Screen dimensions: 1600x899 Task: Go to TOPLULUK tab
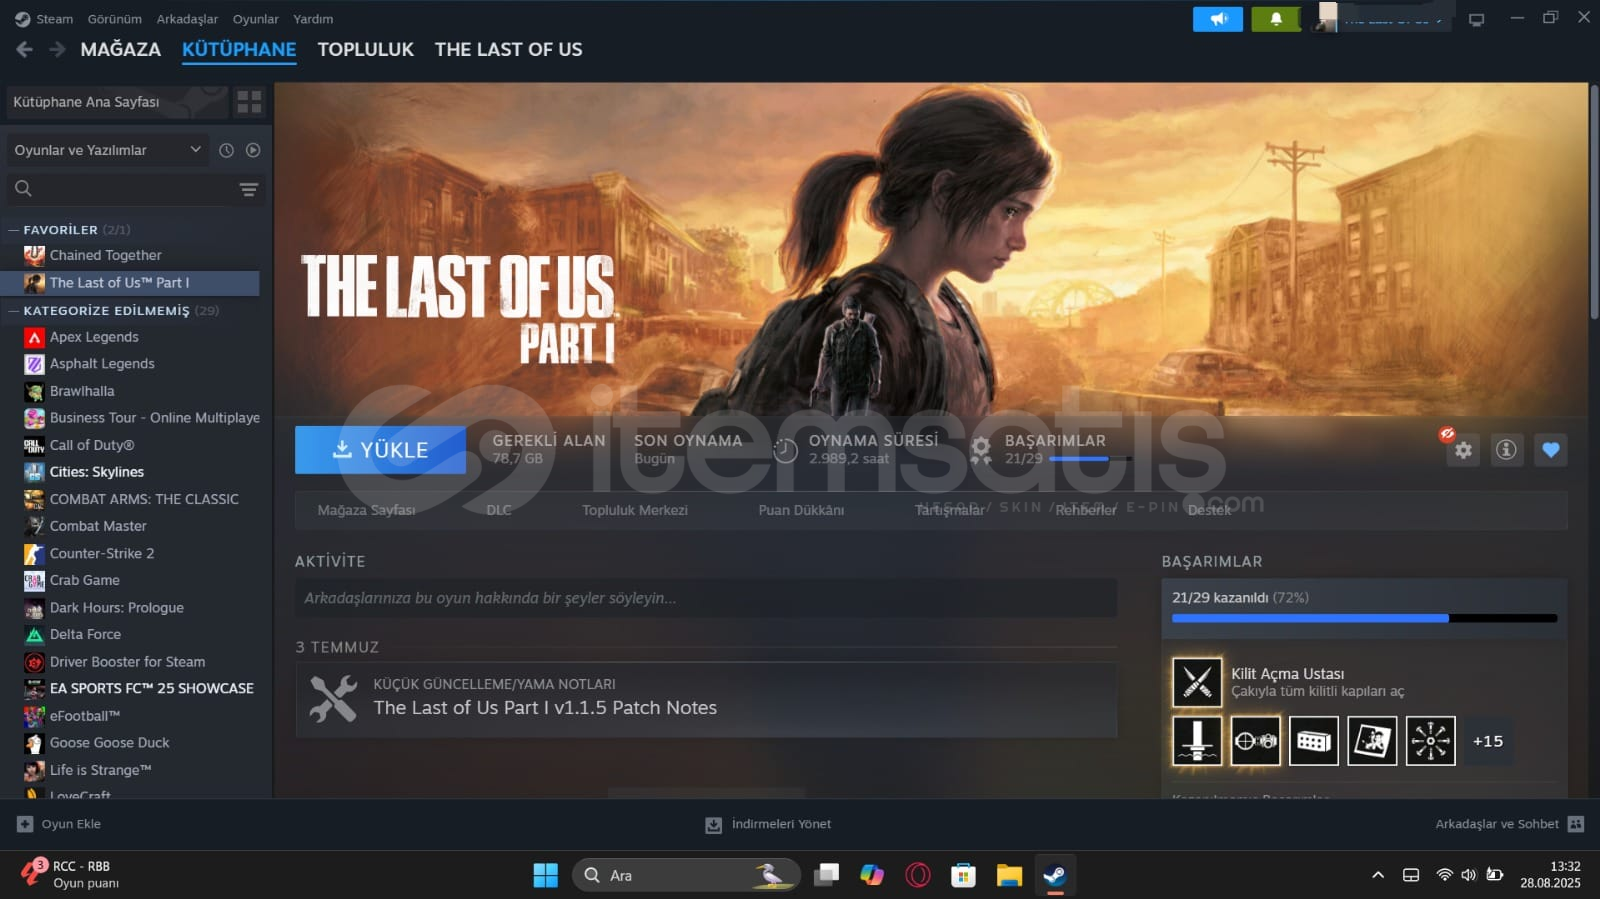pos(366,49)
